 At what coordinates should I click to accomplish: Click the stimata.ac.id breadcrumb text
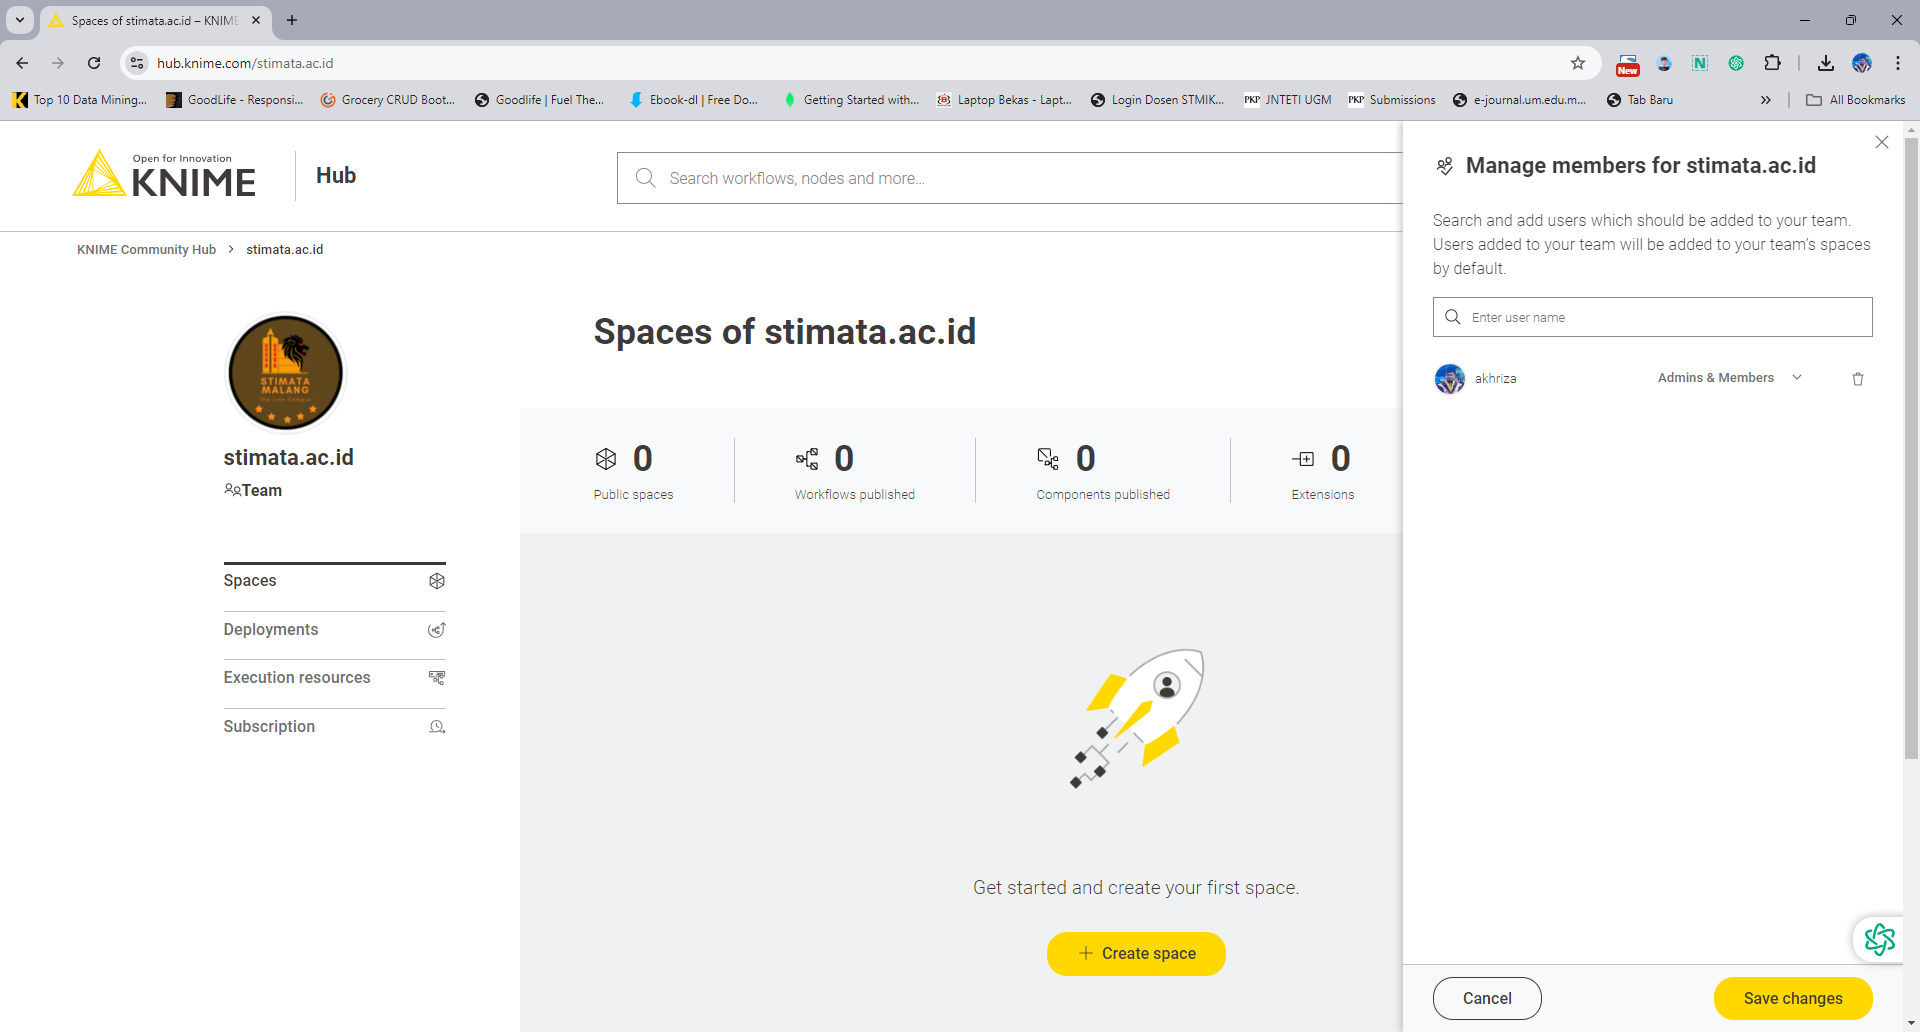tap(285, 250)
